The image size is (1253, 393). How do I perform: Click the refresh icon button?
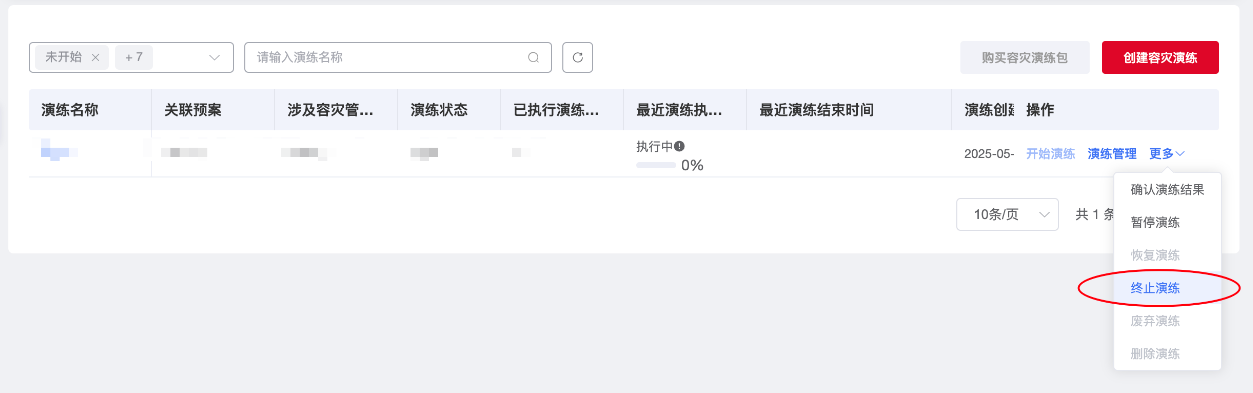577,58
